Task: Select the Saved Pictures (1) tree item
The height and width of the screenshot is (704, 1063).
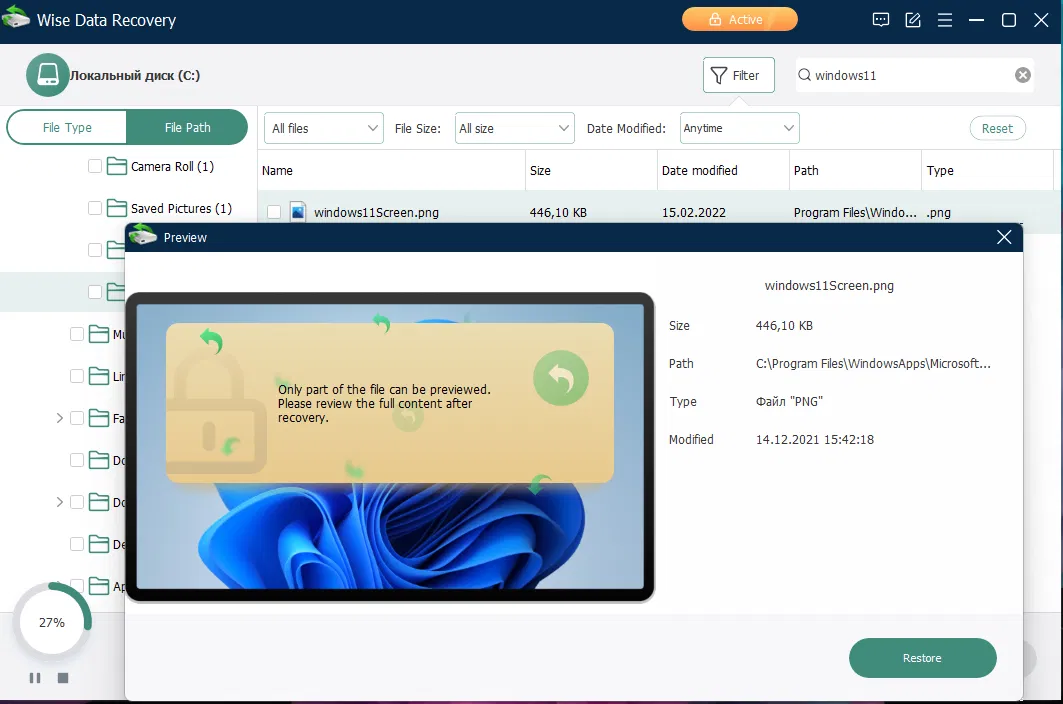Action: click(181, 208)
